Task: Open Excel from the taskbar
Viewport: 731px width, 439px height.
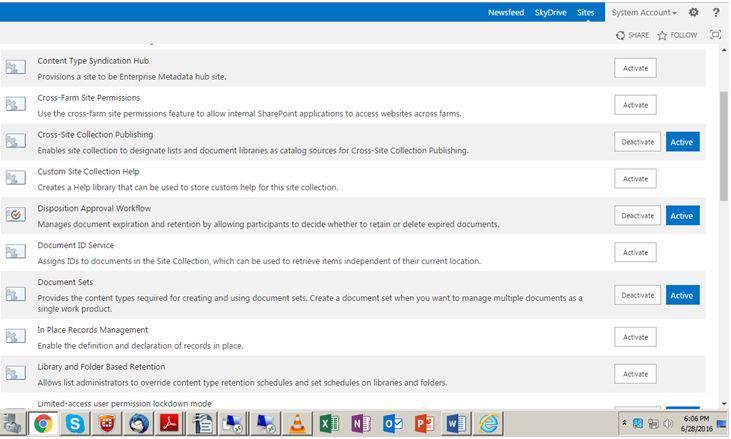Action: [329, 424]
